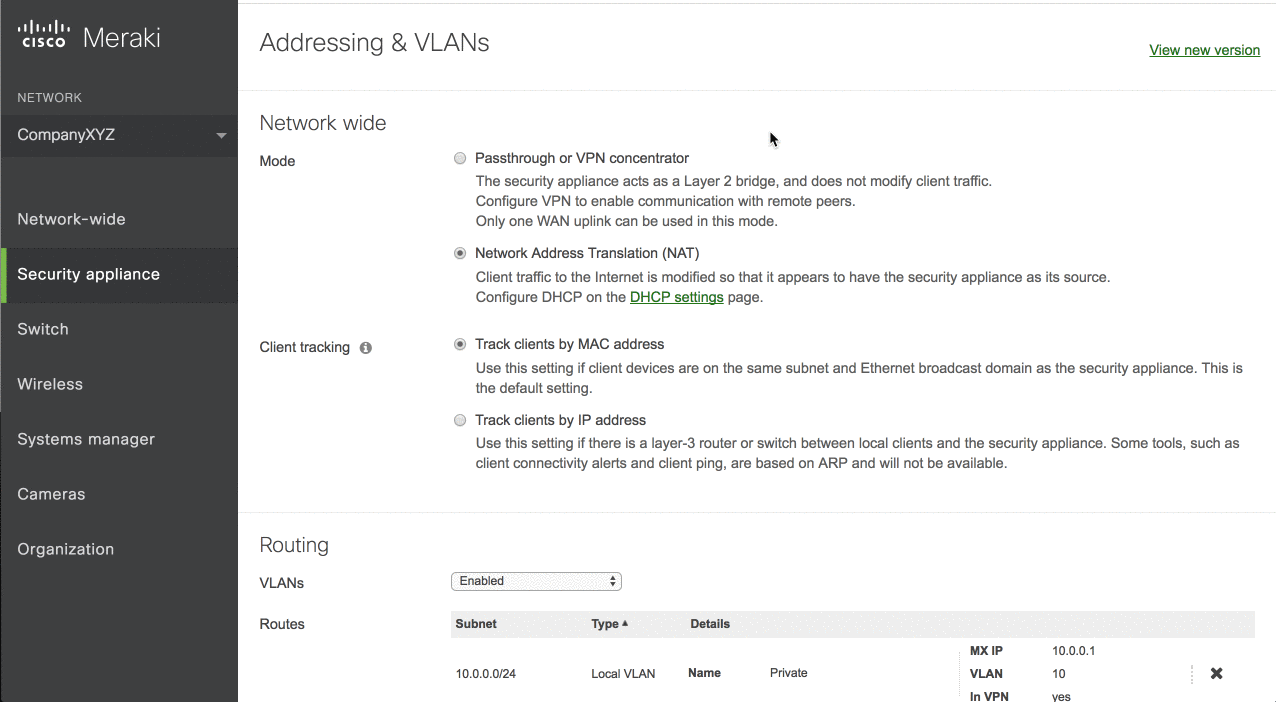Open the Switch section

pyautogui.click(x=42, y=328)
